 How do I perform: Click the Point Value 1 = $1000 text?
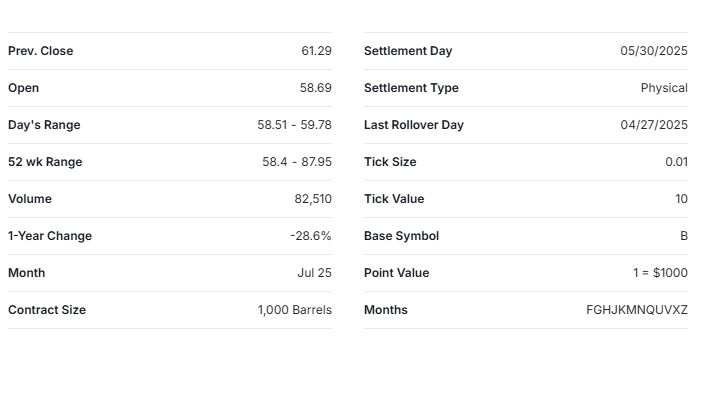point(660,273)
